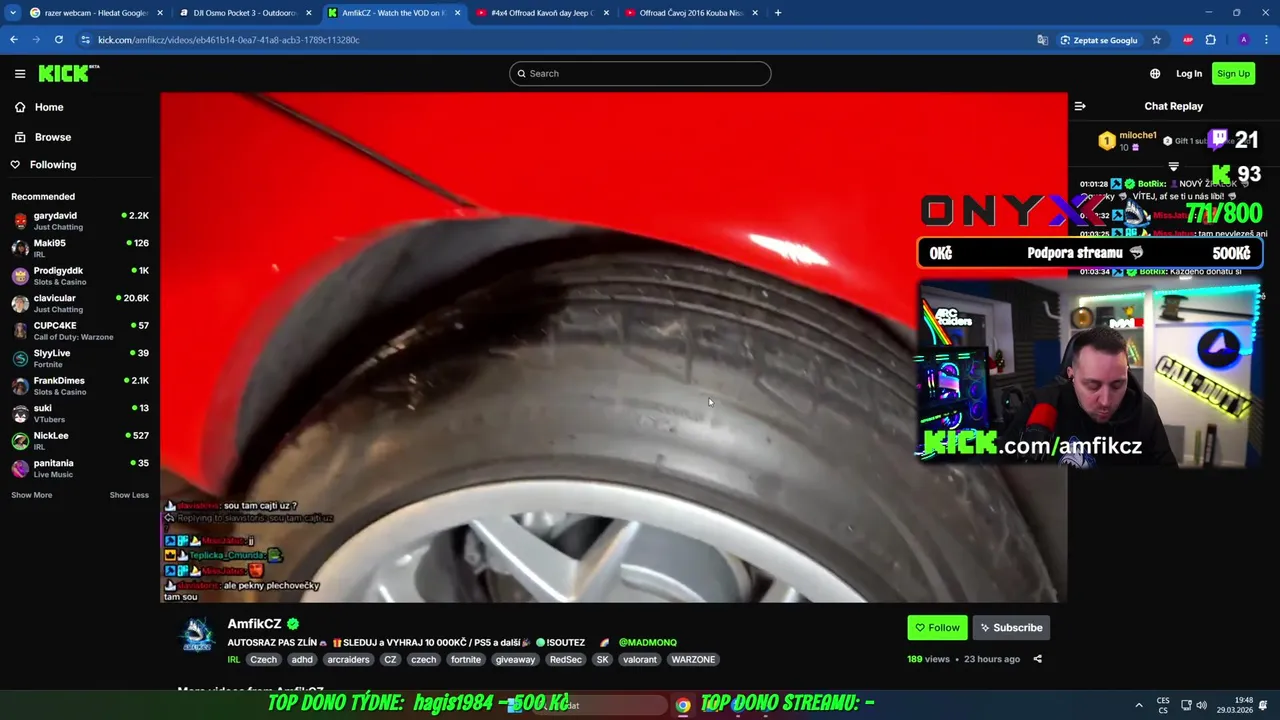Click the WARZONE tag
1280x720 pixels.
[x=693, y=660]
